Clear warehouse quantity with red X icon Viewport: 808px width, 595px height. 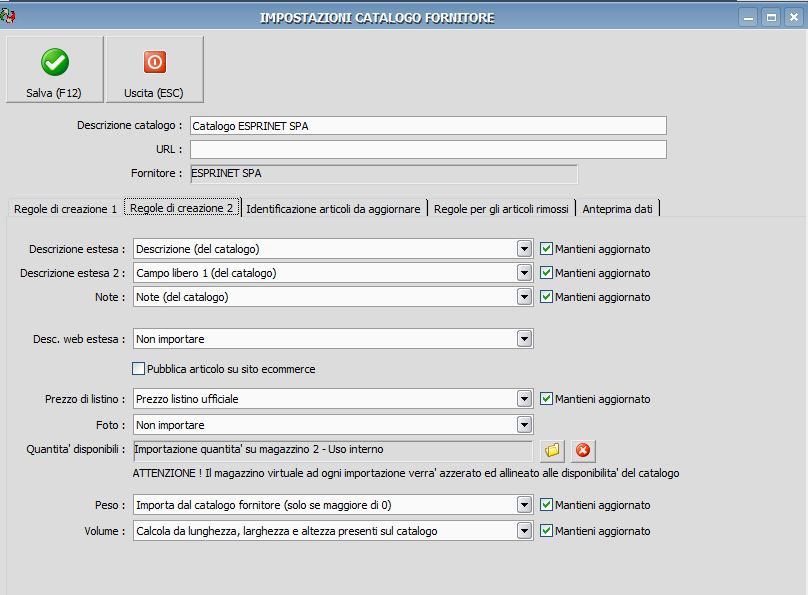click(583, 450)
